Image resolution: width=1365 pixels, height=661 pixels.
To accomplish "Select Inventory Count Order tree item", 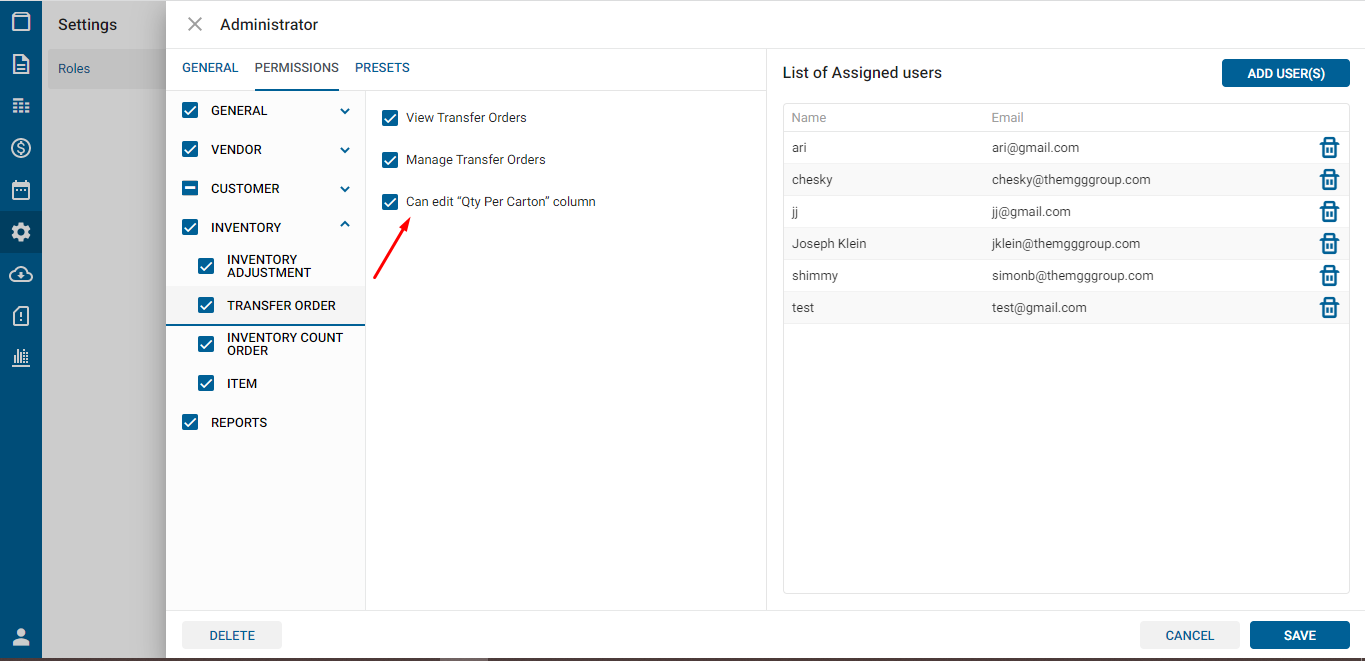I will click(x=284, y=344).
